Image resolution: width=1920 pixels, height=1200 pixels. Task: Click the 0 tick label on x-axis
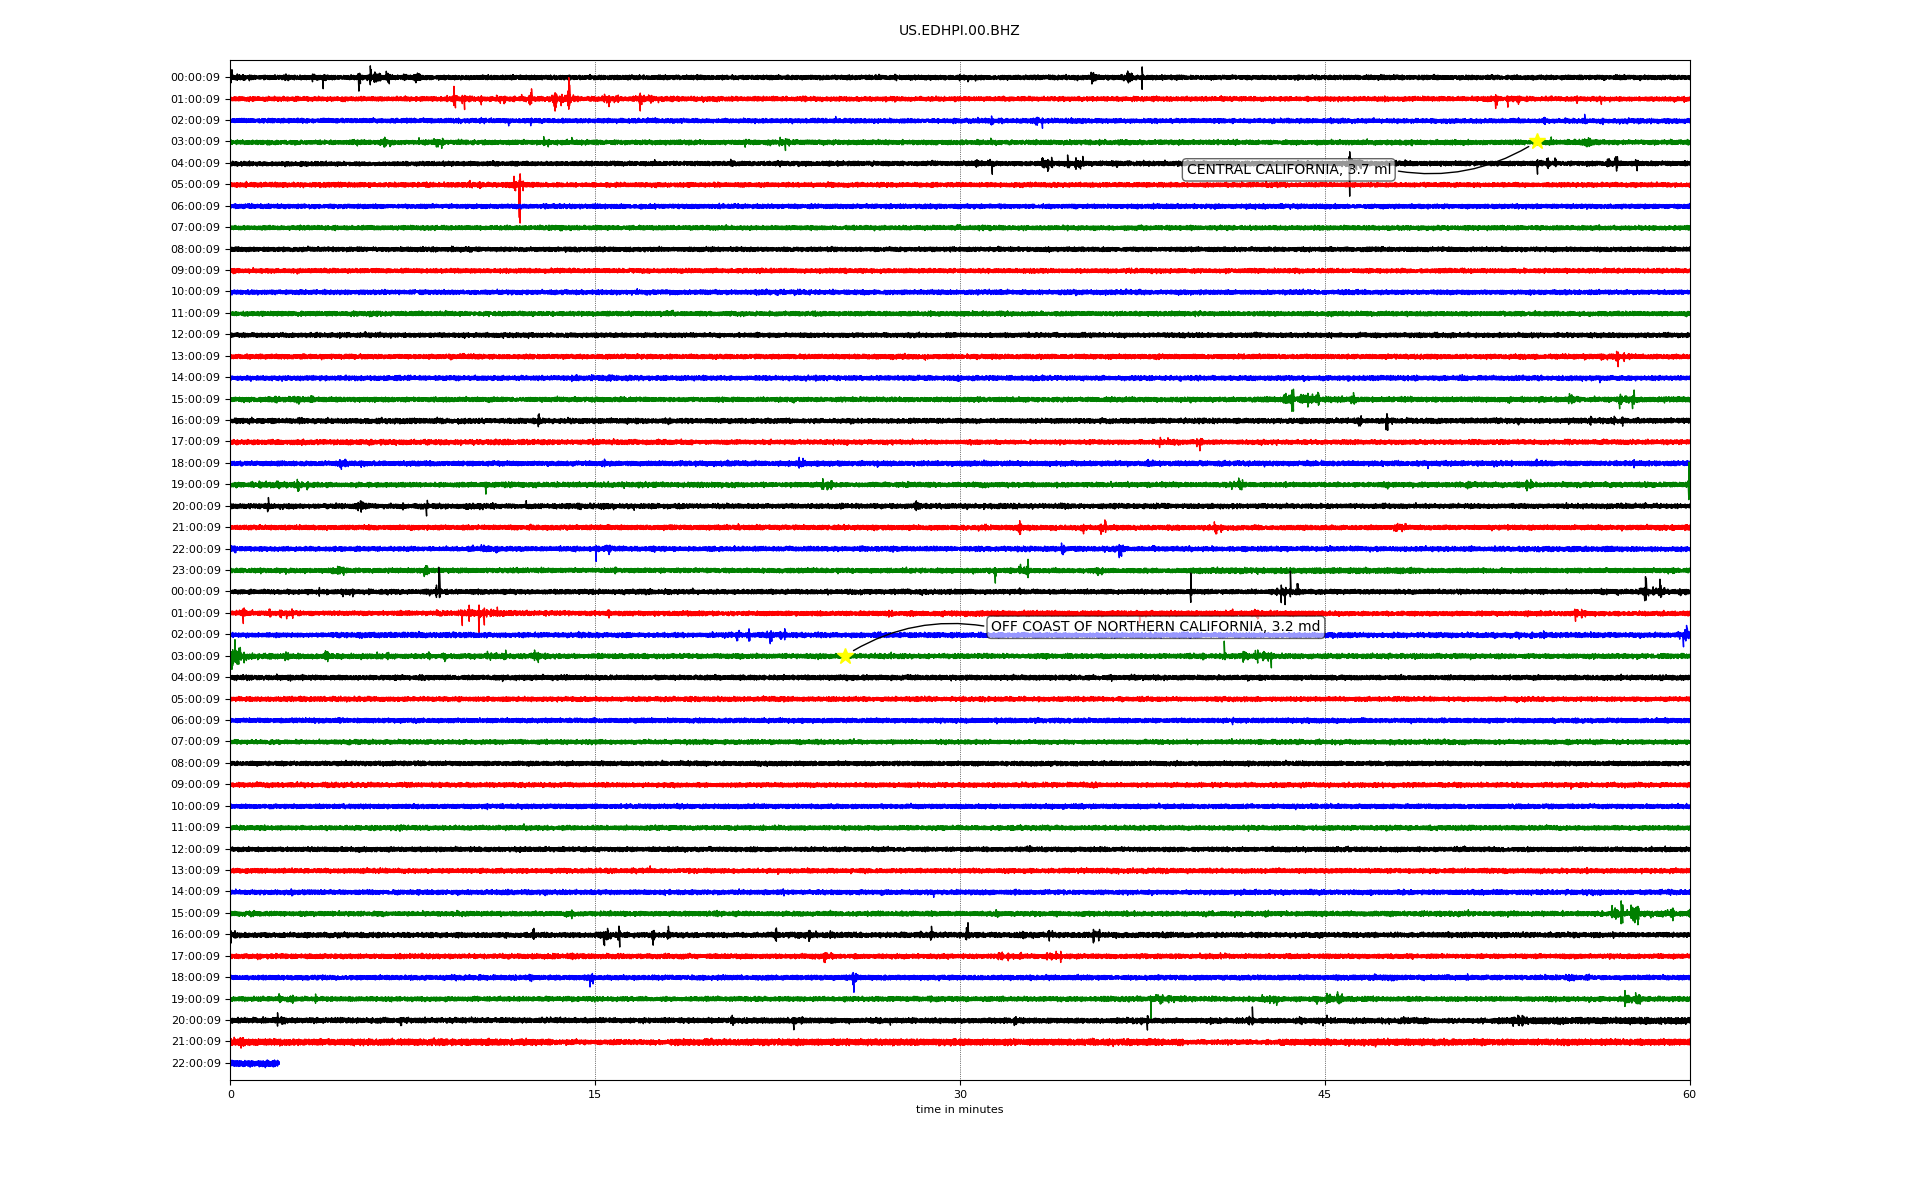click(231, 1094)
